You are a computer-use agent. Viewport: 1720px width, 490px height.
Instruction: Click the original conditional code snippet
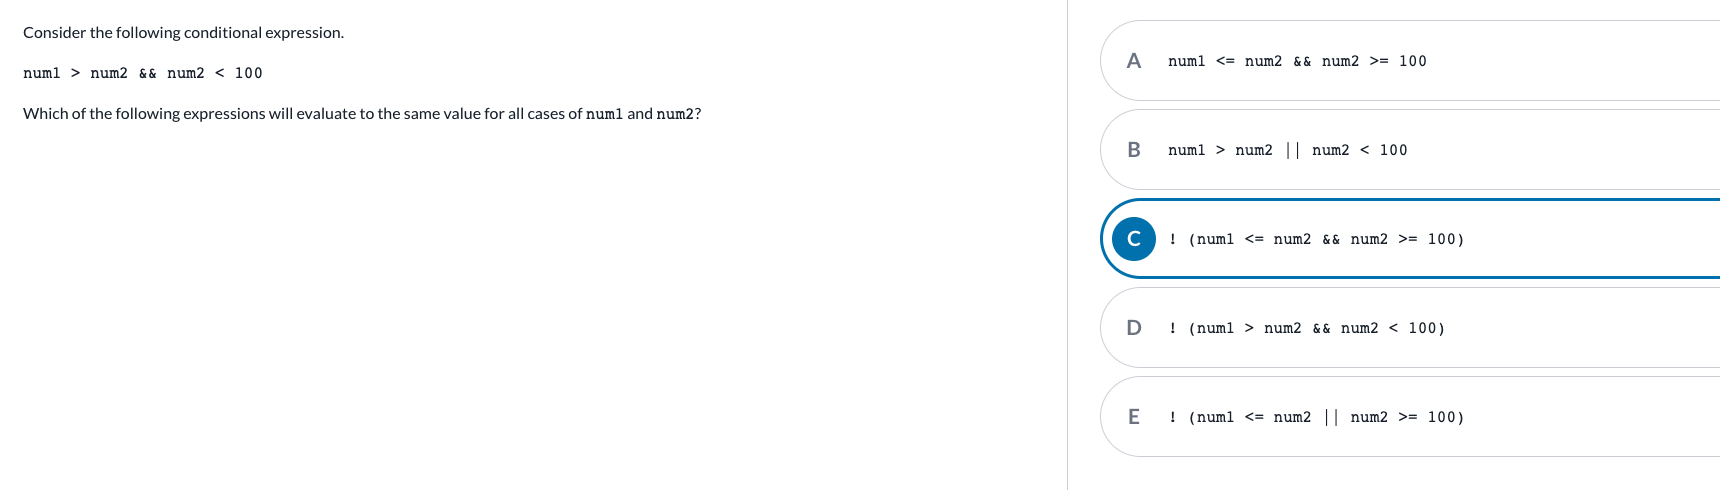[143, 73]
